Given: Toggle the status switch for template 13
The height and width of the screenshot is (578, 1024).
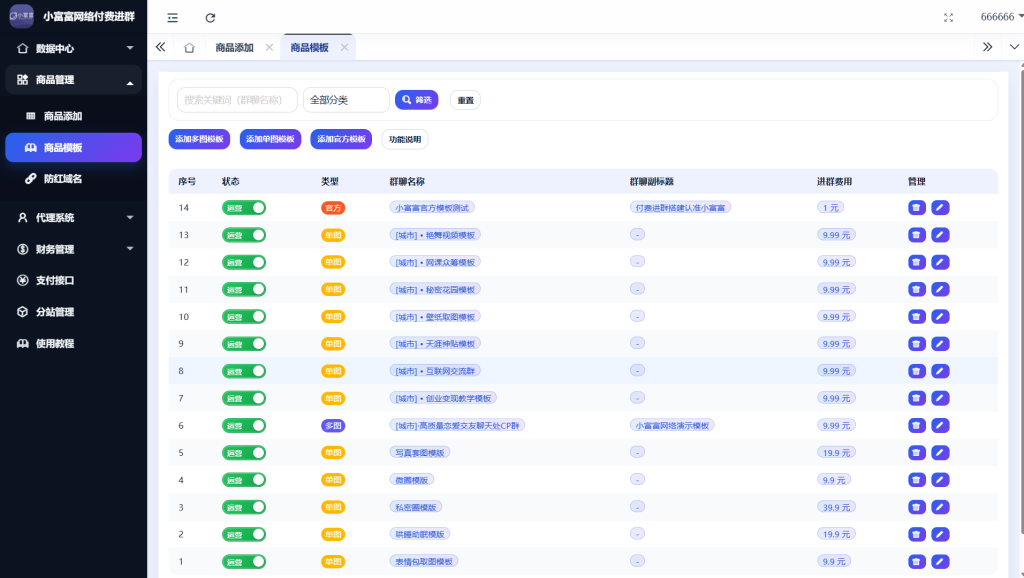Looking at the screenshot, I should click(244, 235).
